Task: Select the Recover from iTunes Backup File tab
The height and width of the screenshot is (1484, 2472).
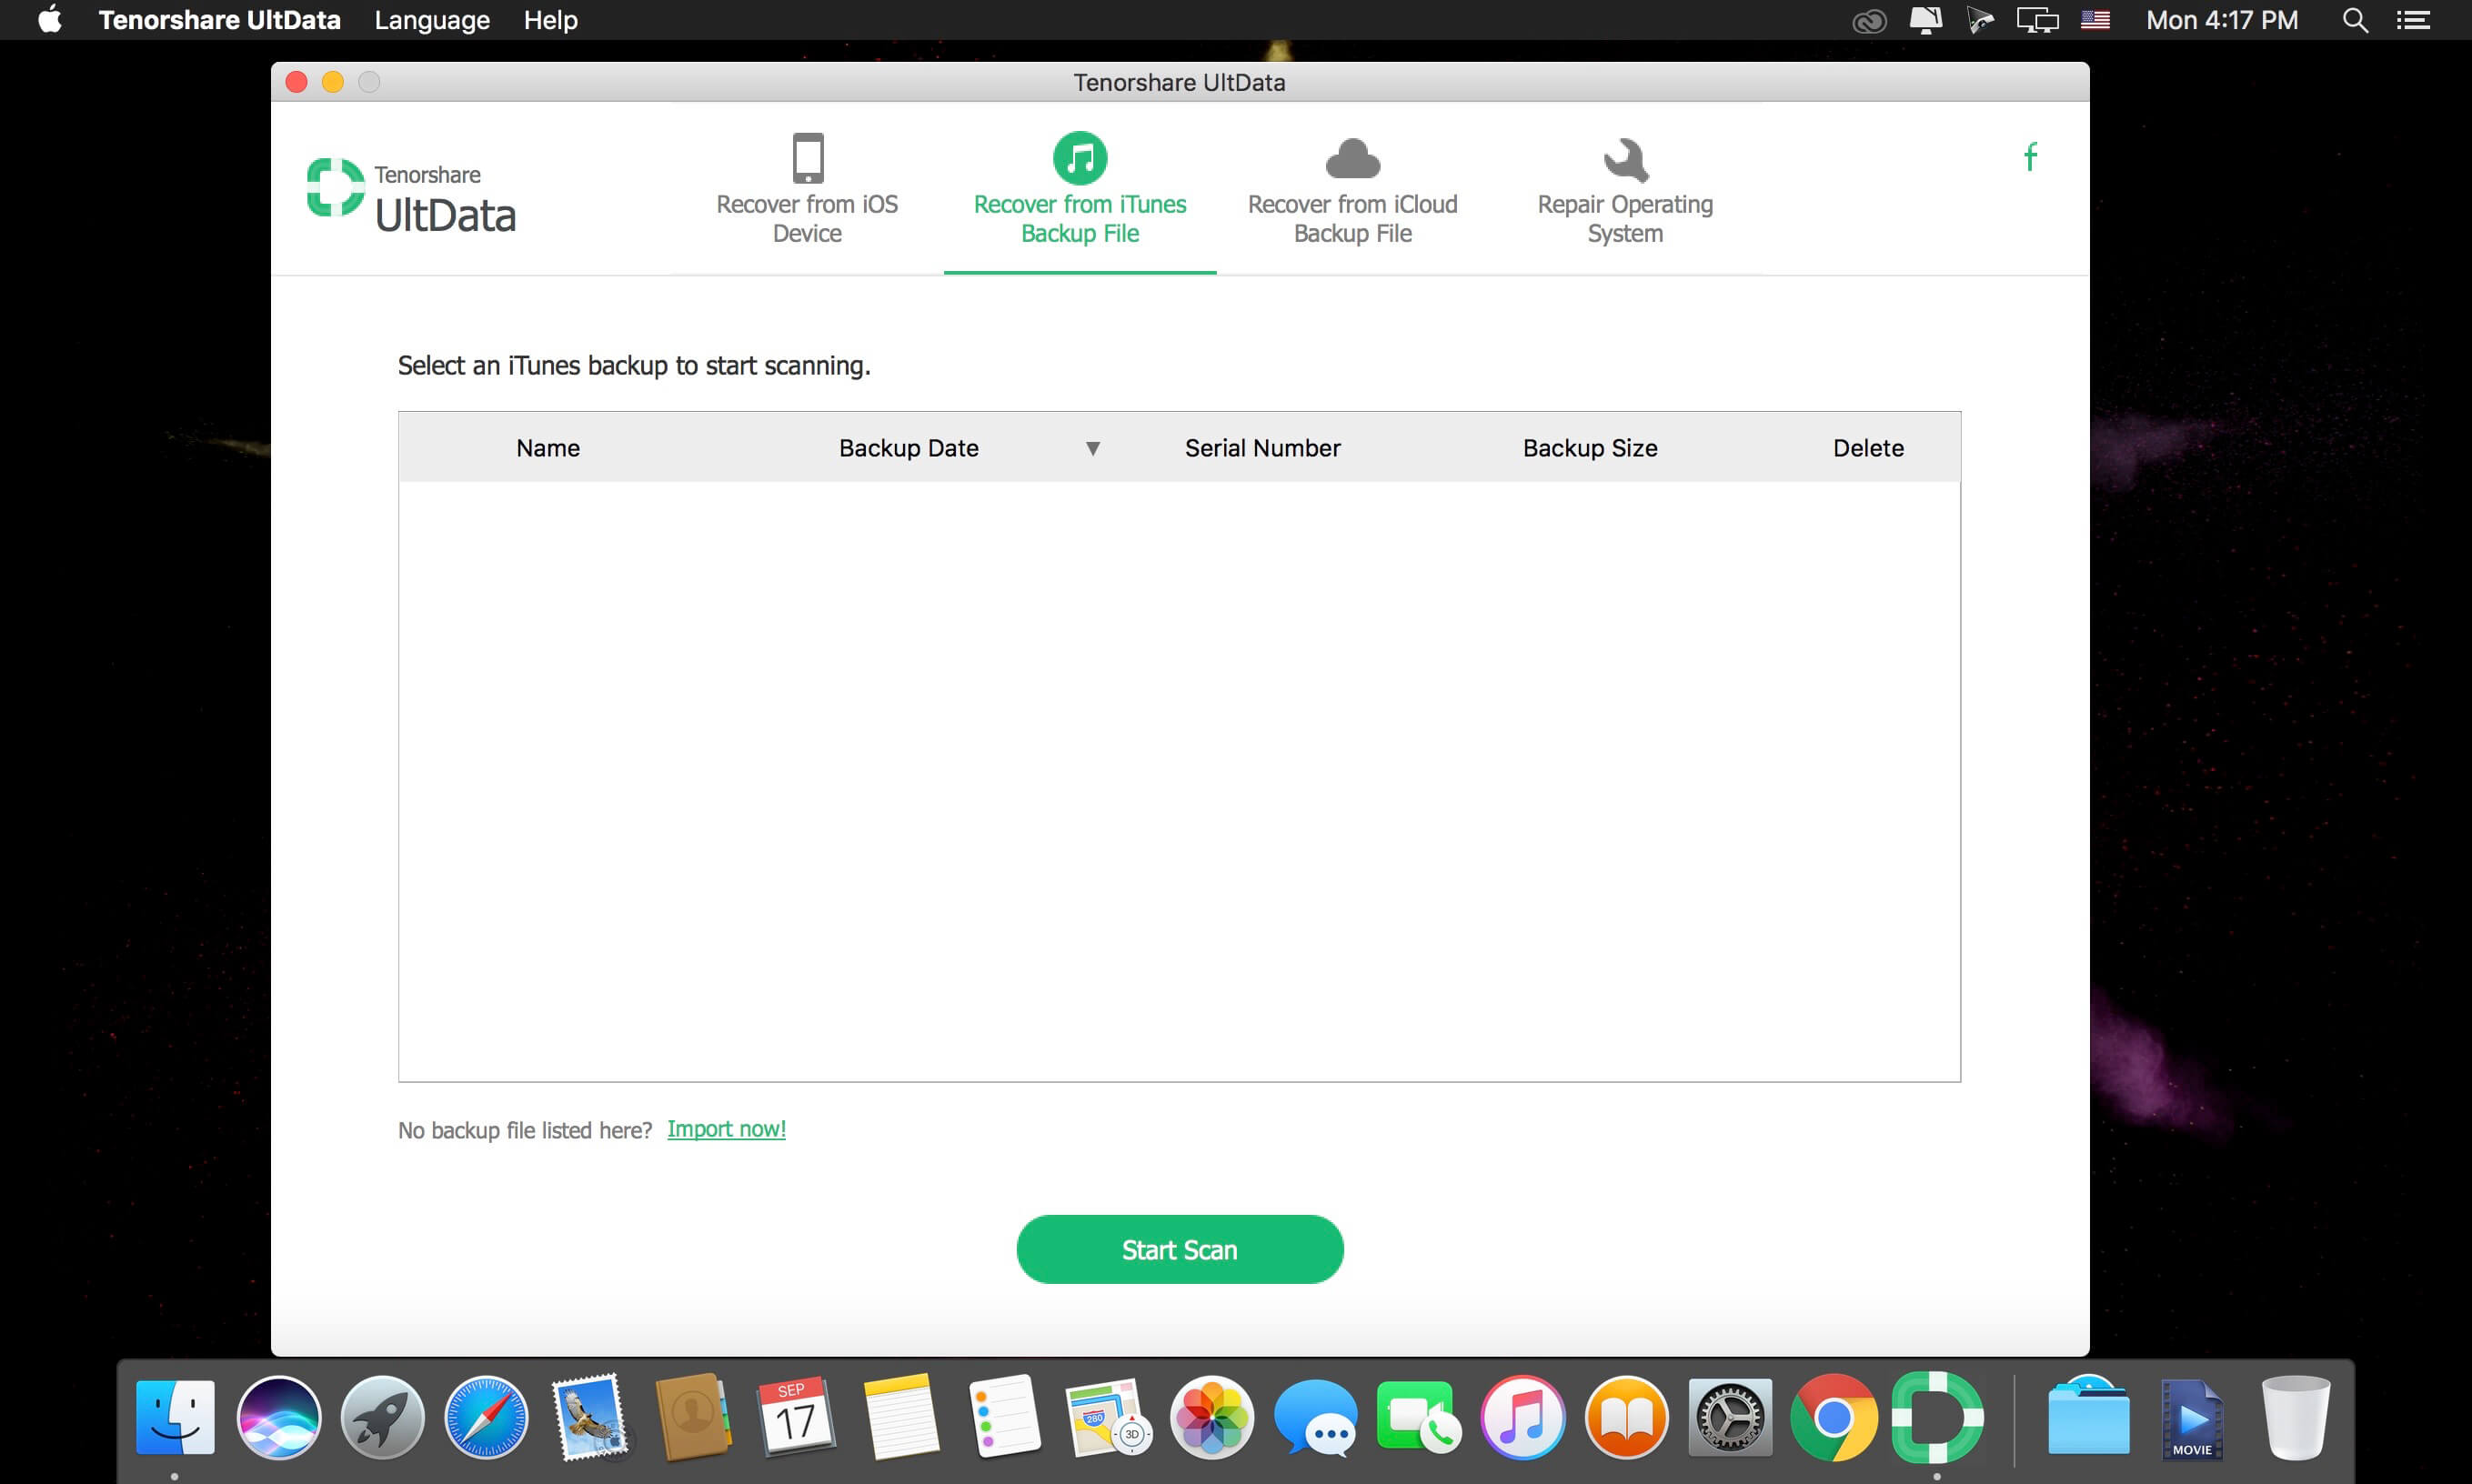Action: 1079,189
